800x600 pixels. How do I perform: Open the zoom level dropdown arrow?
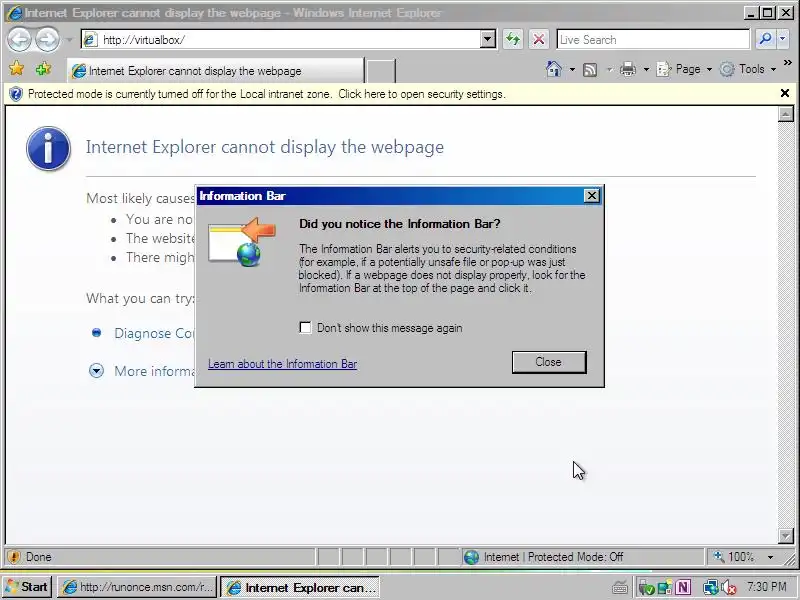pos(770,557)
